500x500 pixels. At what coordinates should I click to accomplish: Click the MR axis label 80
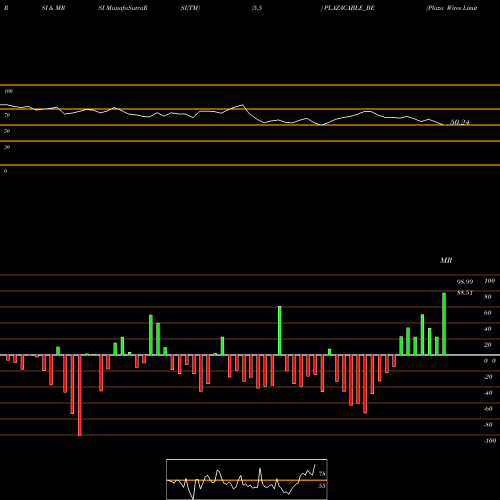[488, 297]
